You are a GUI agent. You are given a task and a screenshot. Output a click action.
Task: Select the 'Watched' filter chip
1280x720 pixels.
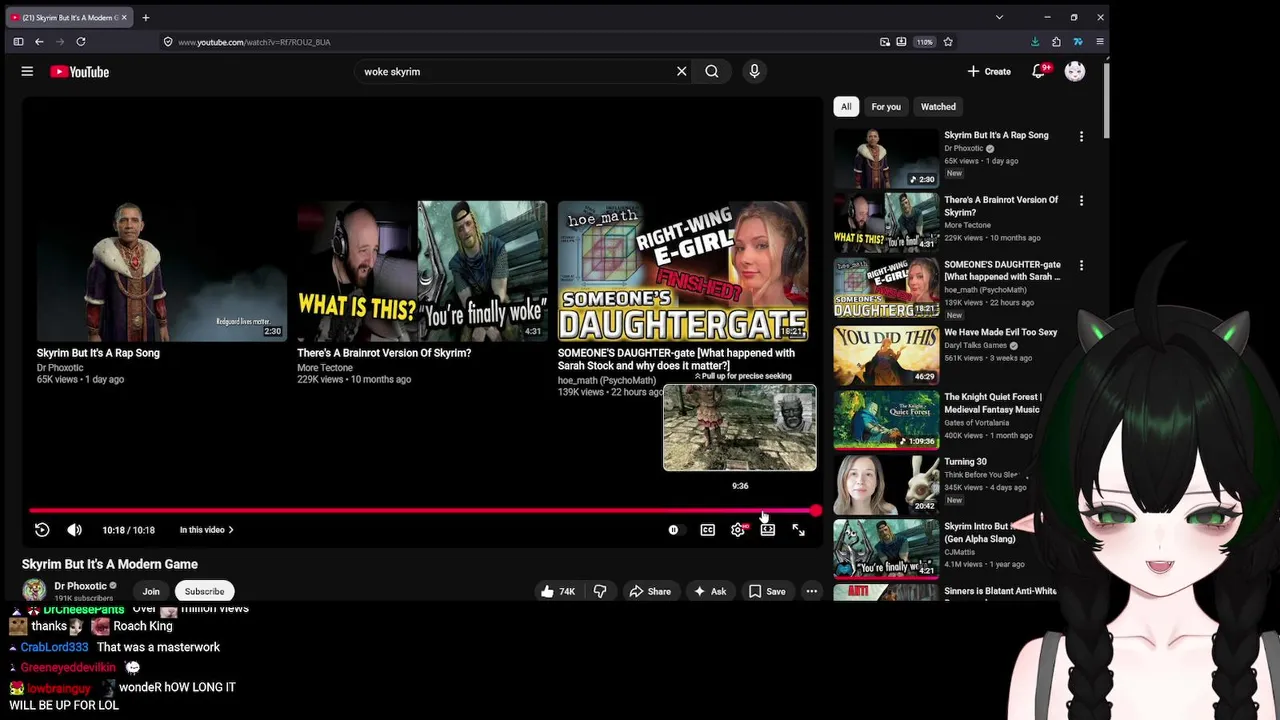pyautogui.click(x=938, y=106)
